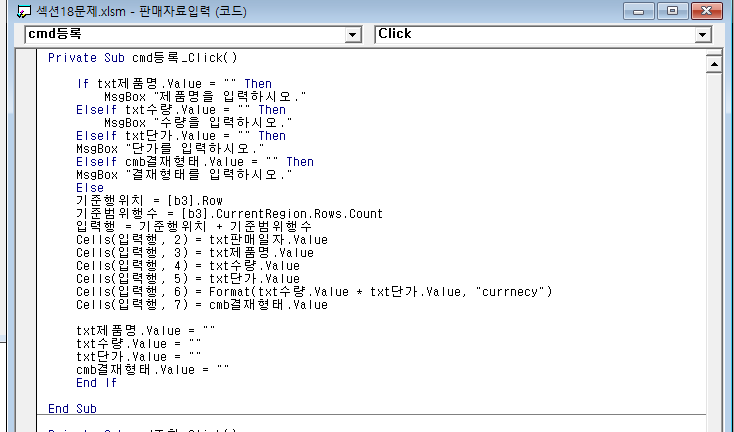Screen dimensions: 734x432
Task: Place cursor on the End Sub line
Action: point(72,409)
